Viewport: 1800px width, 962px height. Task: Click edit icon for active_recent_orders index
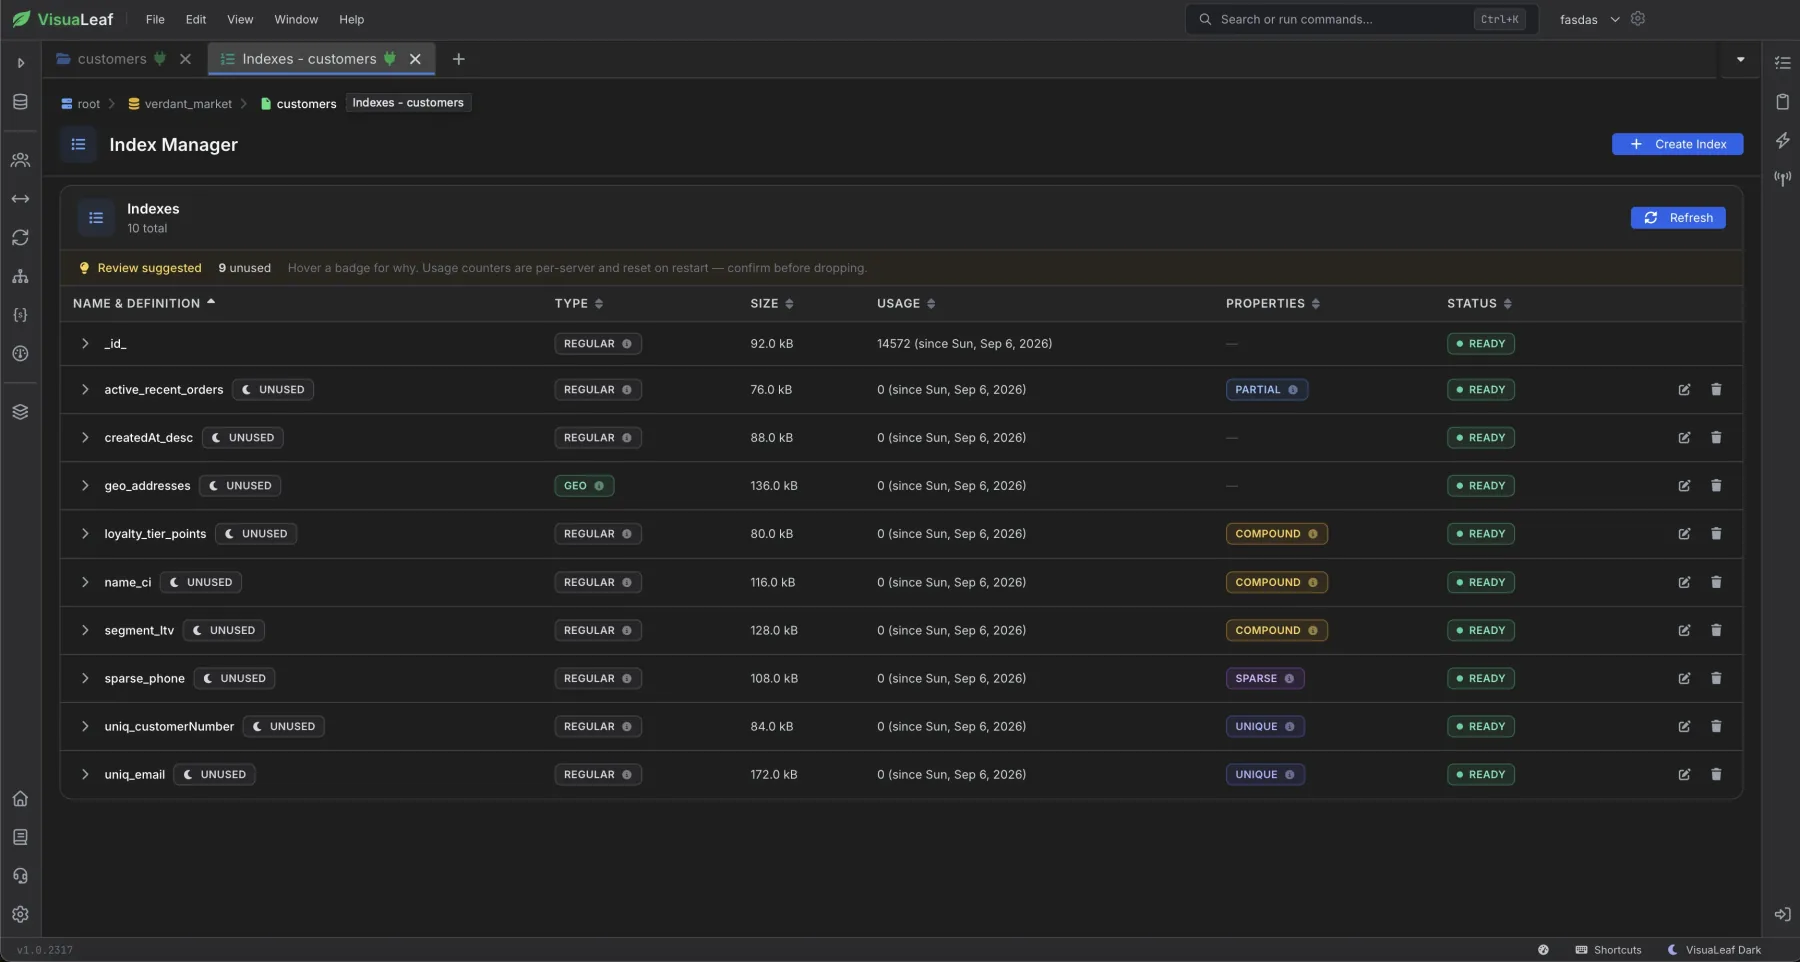pyautogui.click(x=1684, y=390)
